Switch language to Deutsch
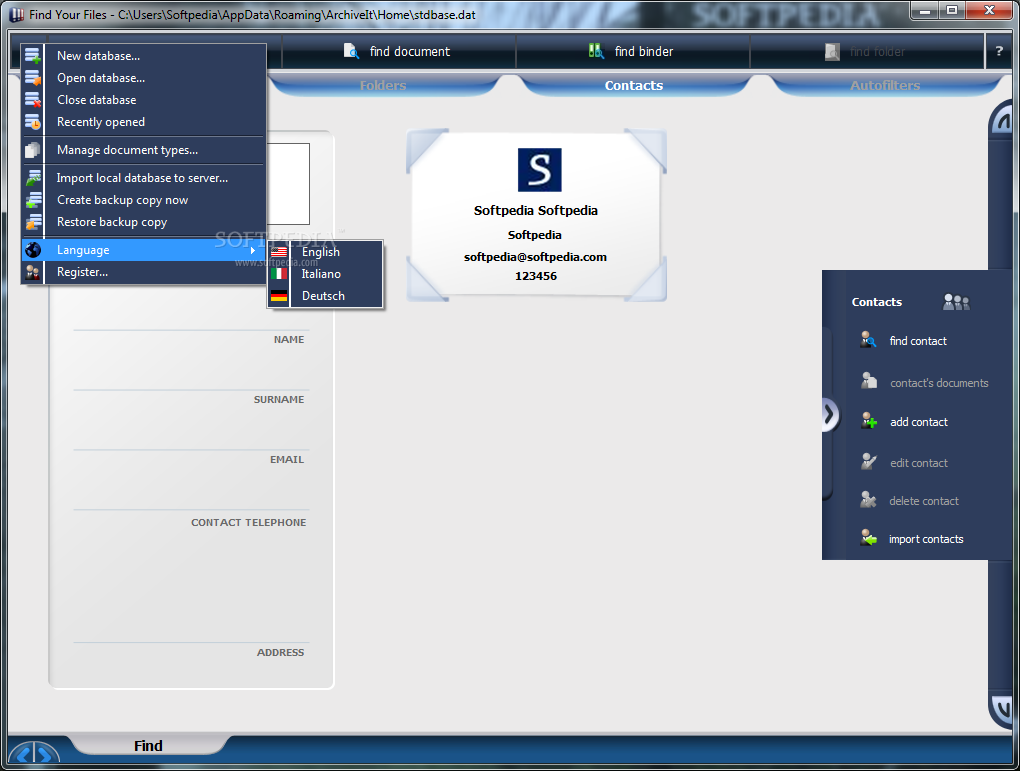The image size is (1020, 771). [325, 296]
